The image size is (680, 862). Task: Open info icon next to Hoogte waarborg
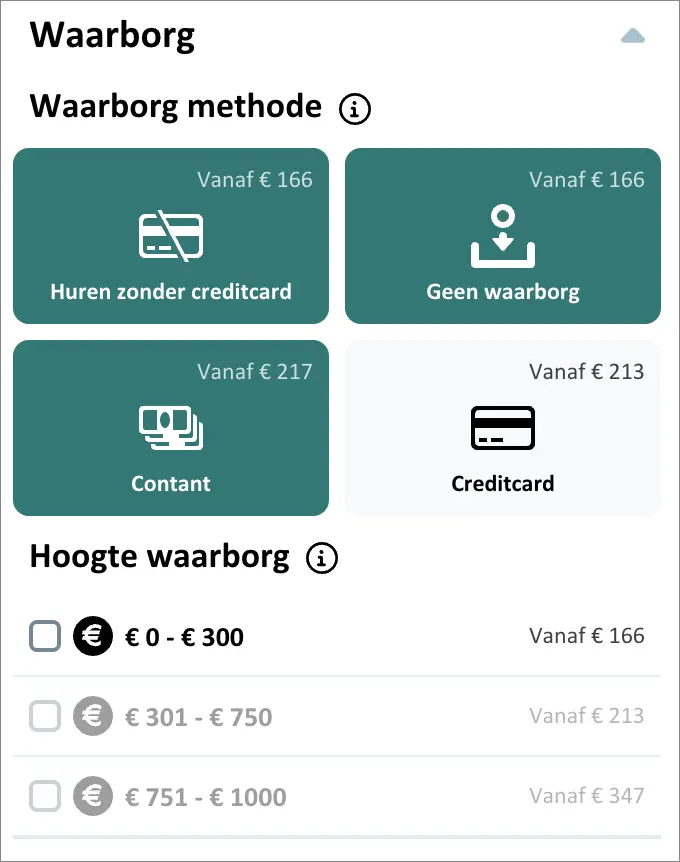[x=322, y=559]
